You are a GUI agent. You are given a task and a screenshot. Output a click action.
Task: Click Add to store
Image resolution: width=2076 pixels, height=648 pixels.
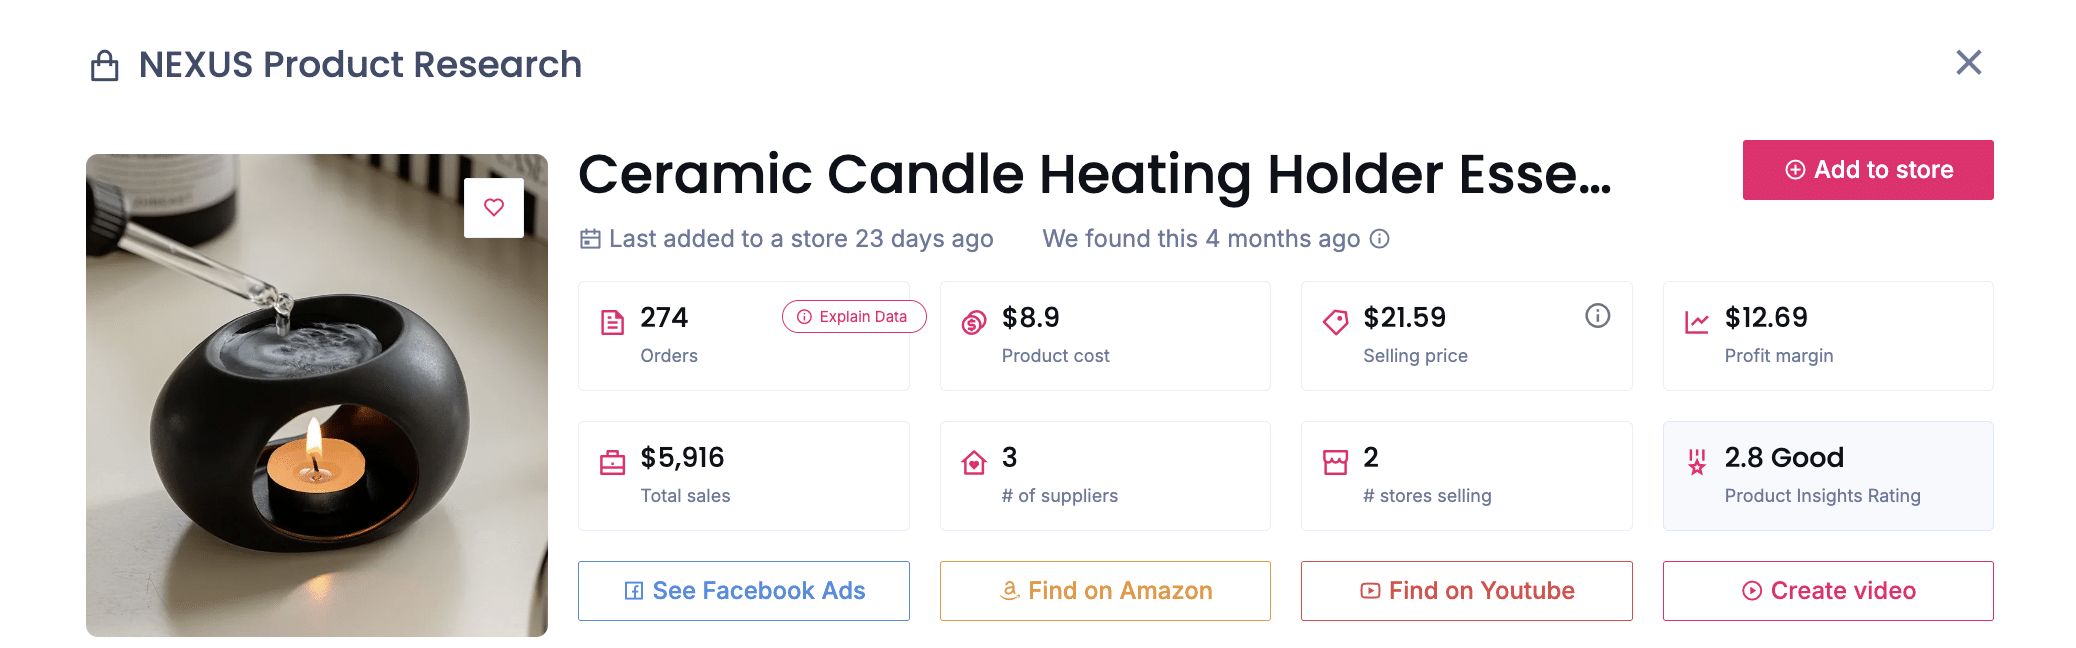[1867, 169]
